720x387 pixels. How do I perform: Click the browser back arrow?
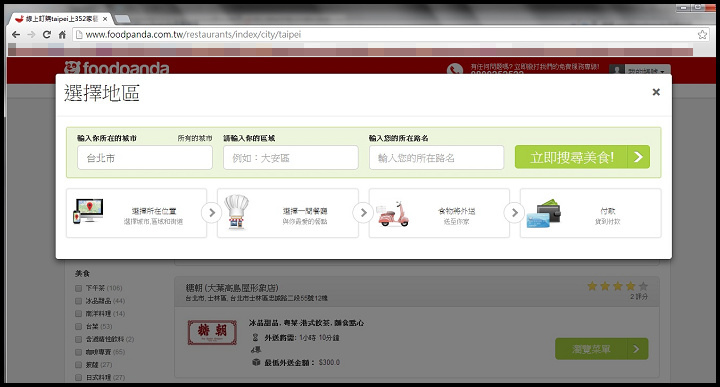coord(16,34)
